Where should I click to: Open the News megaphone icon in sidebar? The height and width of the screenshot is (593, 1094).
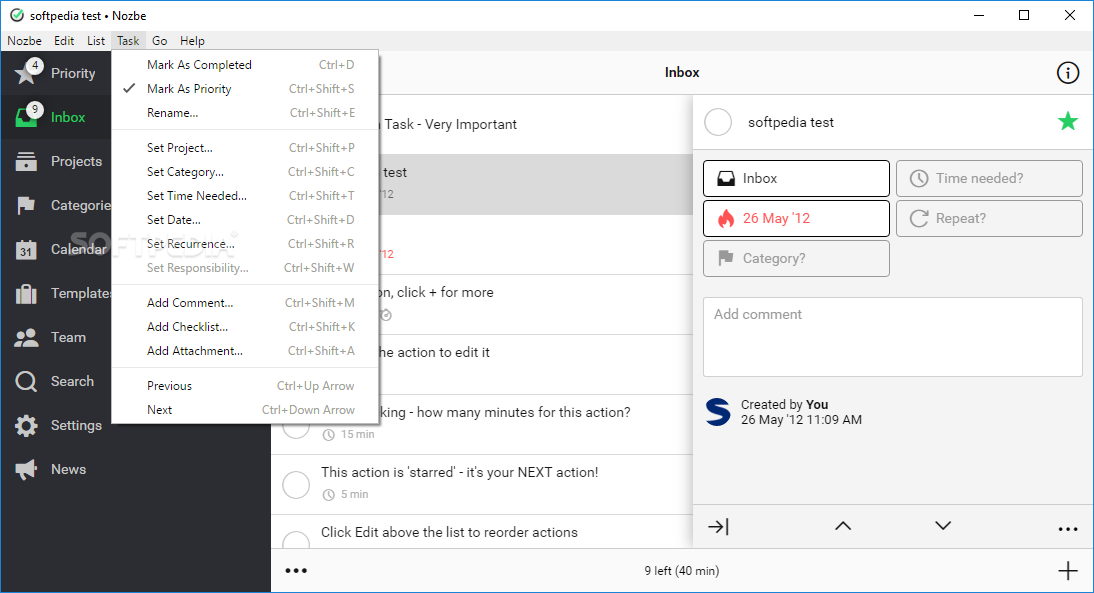[27, 470]
